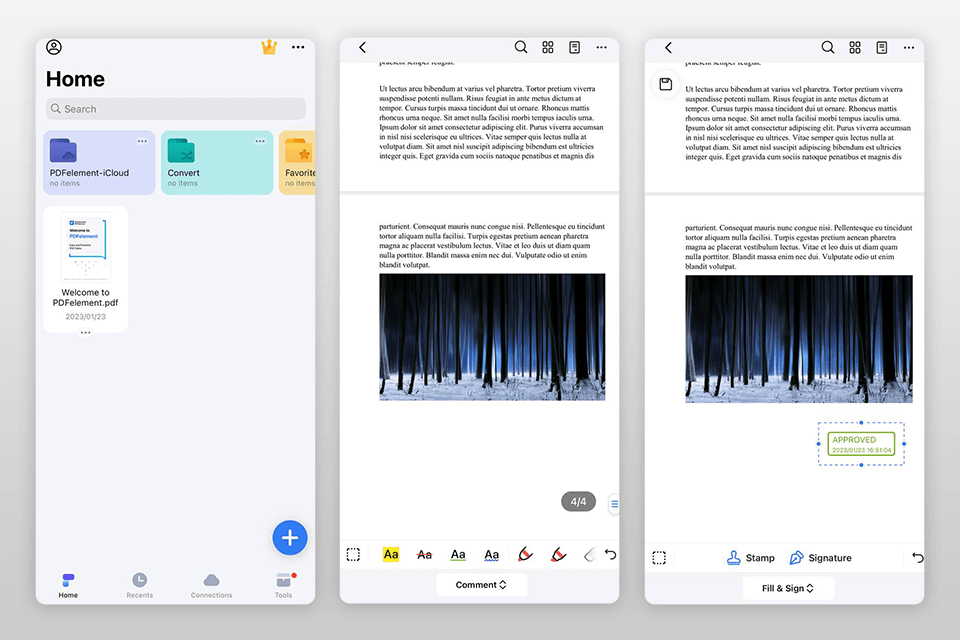Viewport: 960px width, 640px height.
Task: Open page thumbnails grid in Fill & Sign screen
Action: pyautogui.click(x=855, y=47)
